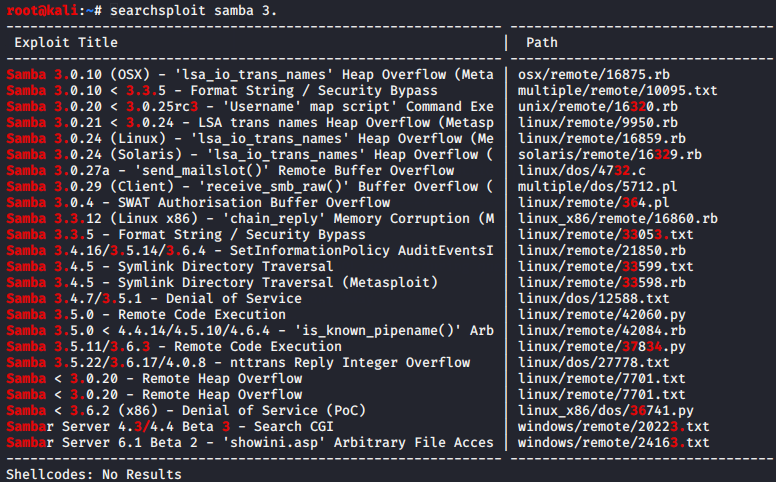Screen dimensions: 776x482
Task: Select path 'windows/remote/24163.txt'
Action: click(x=613, y=442)
